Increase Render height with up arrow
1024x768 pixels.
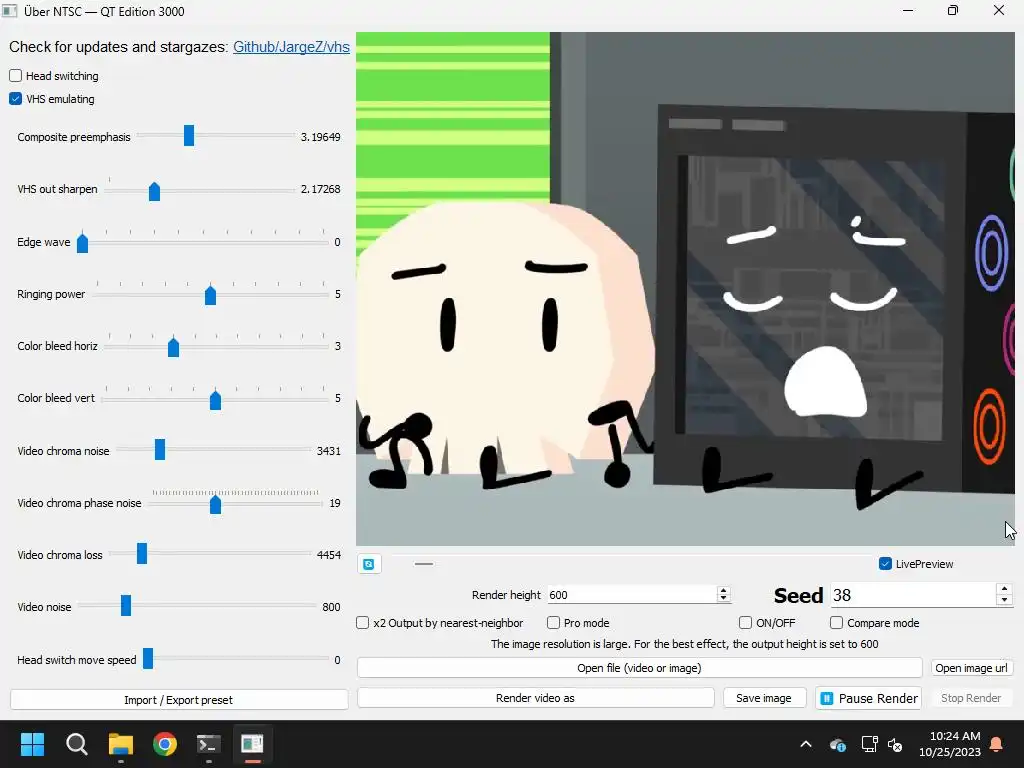723,590
